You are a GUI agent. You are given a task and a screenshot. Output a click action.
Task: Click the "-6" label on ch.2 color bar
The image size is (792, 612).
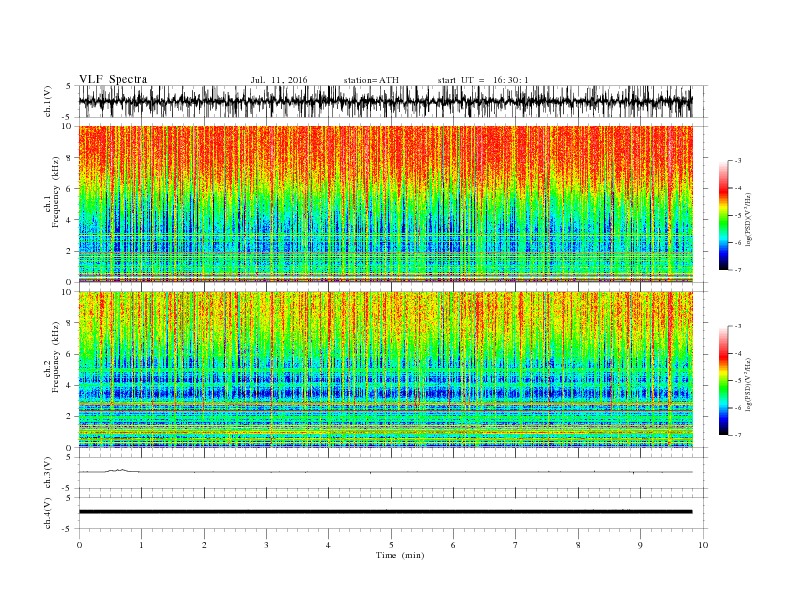(x=738, y=408)
